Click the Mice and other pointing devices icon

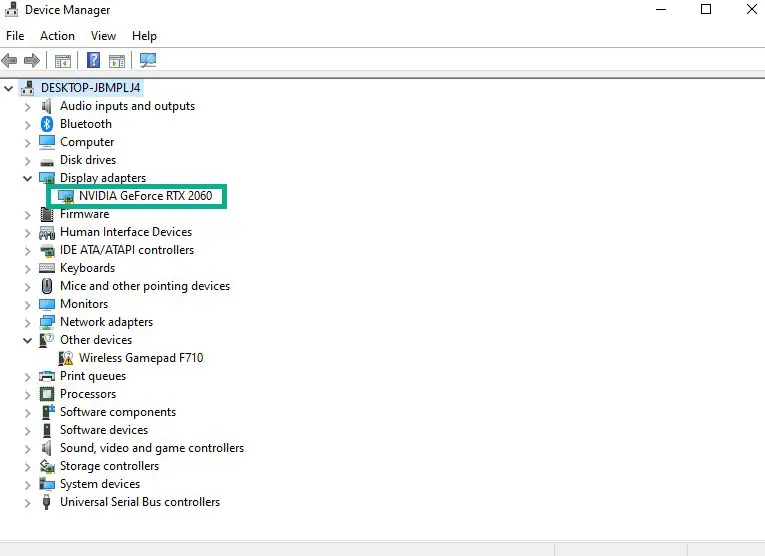tap(47, 286)
